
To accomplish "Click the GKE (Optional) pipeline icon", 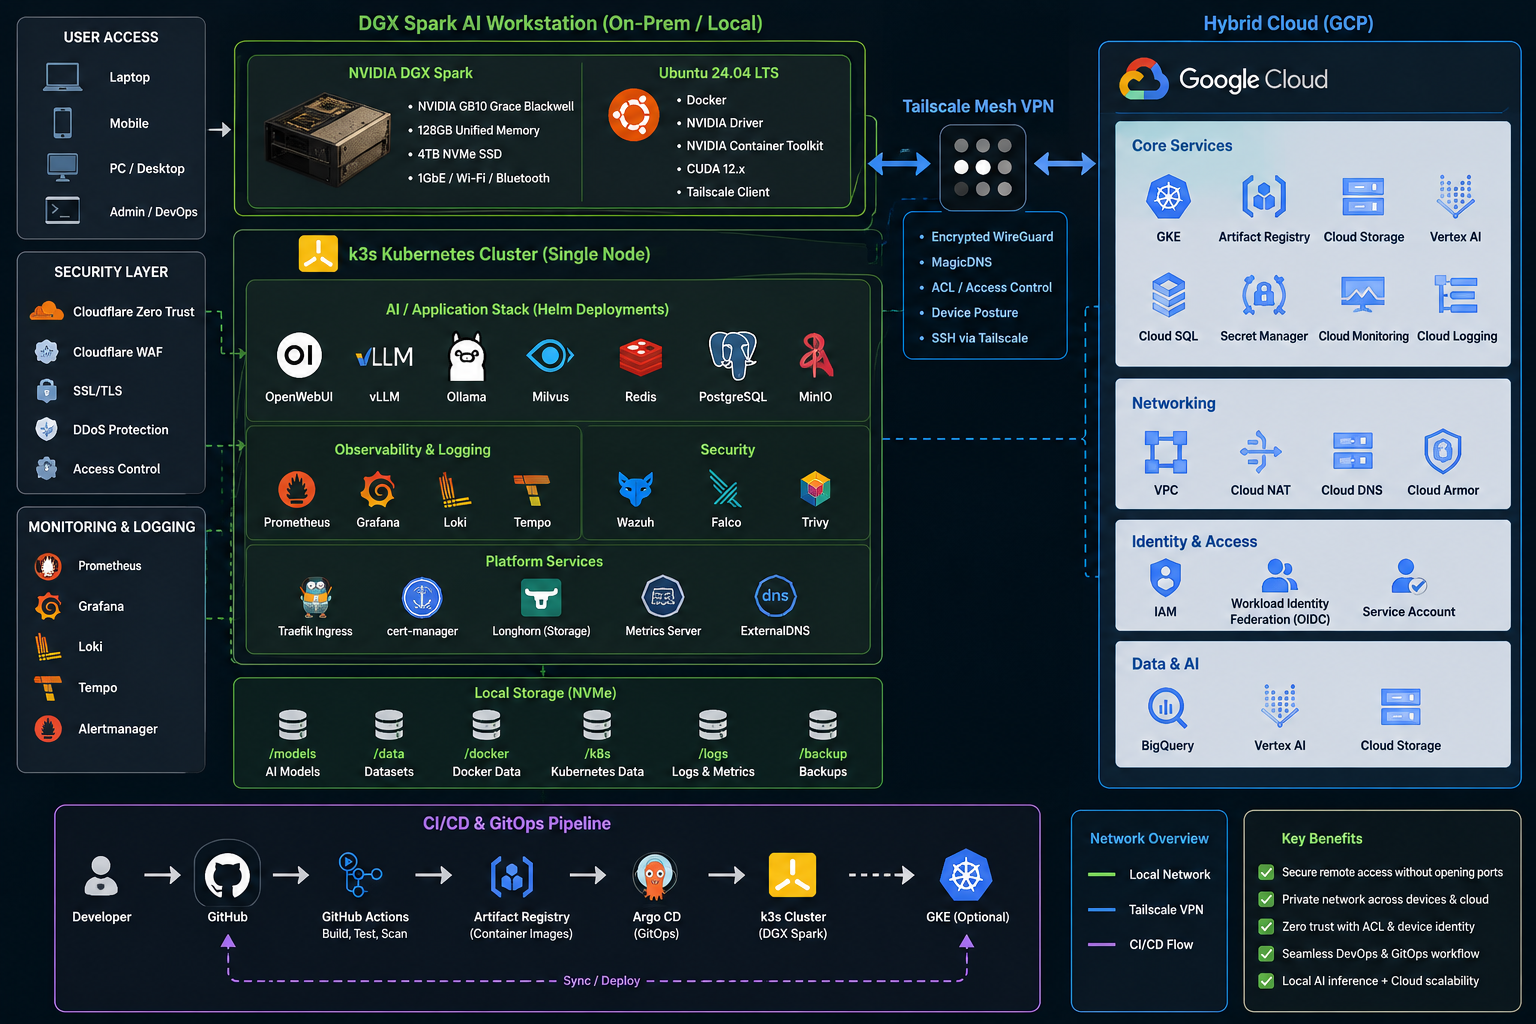I will pyautogui.click(x=966, y=876).
